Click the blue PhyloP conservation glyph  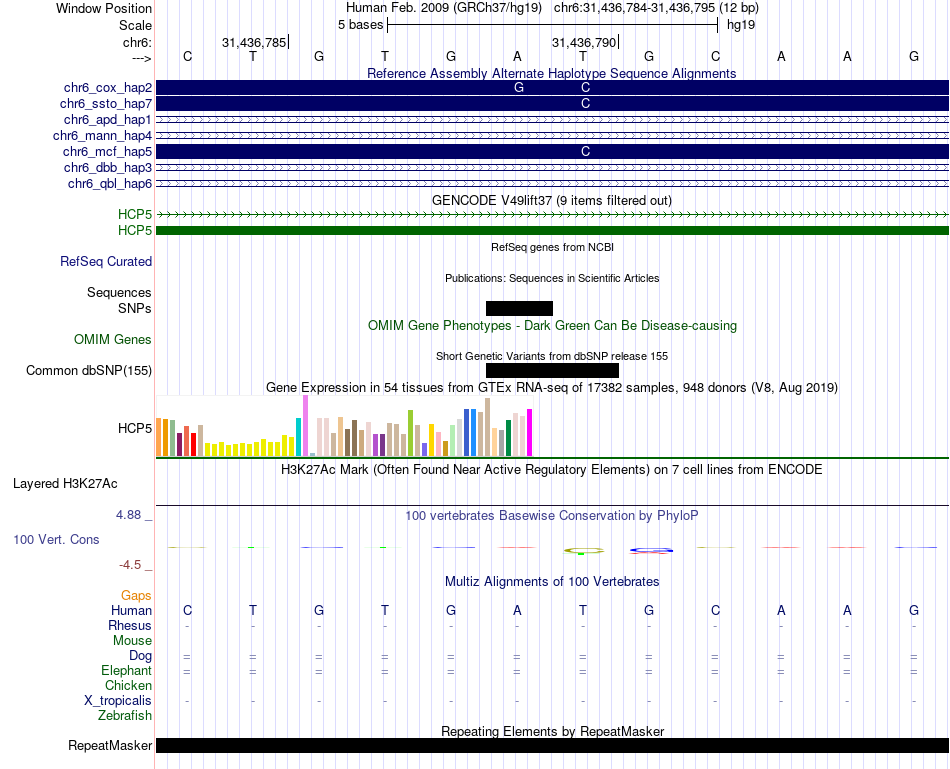tap(651, 551)
